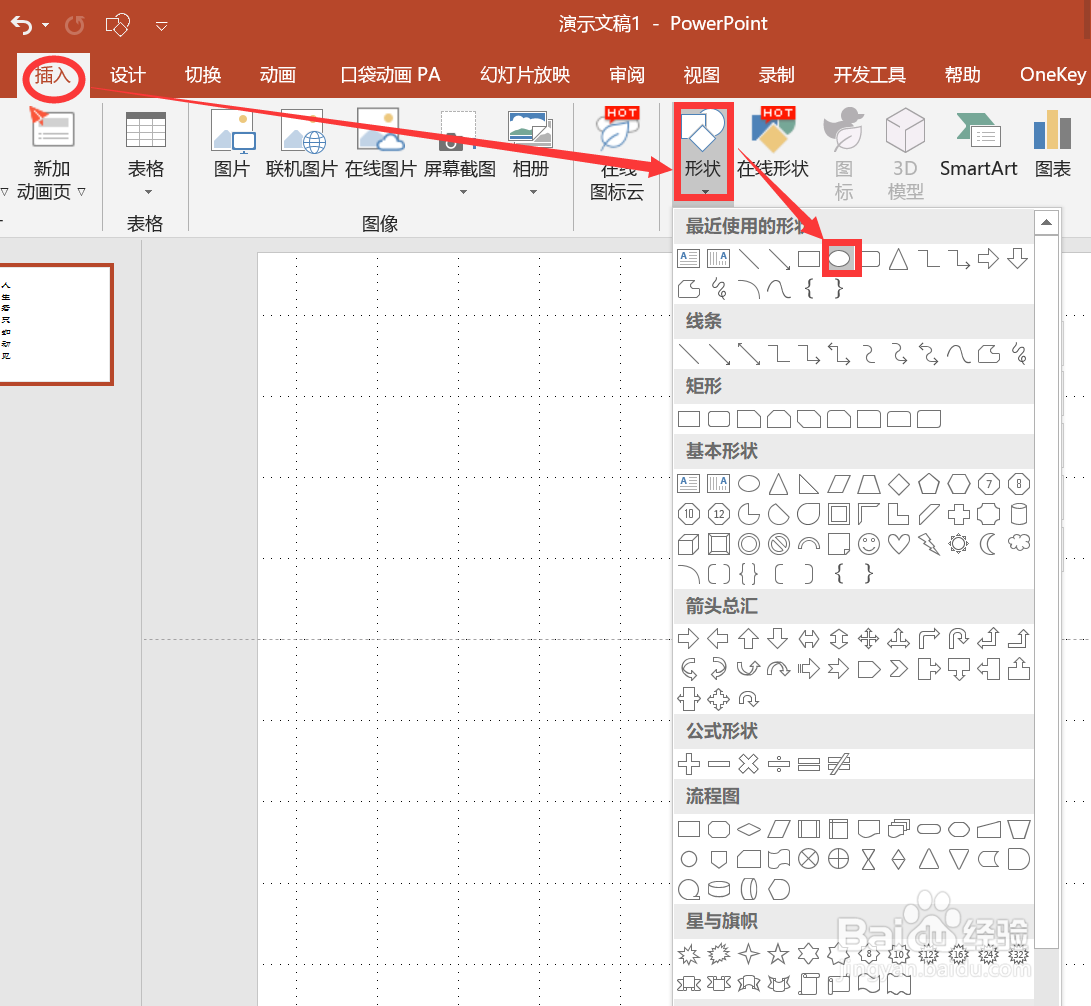Choose the rounded rectangle under 矩形
Screen dimensions: 1091x1006
(x=719, y=419)
